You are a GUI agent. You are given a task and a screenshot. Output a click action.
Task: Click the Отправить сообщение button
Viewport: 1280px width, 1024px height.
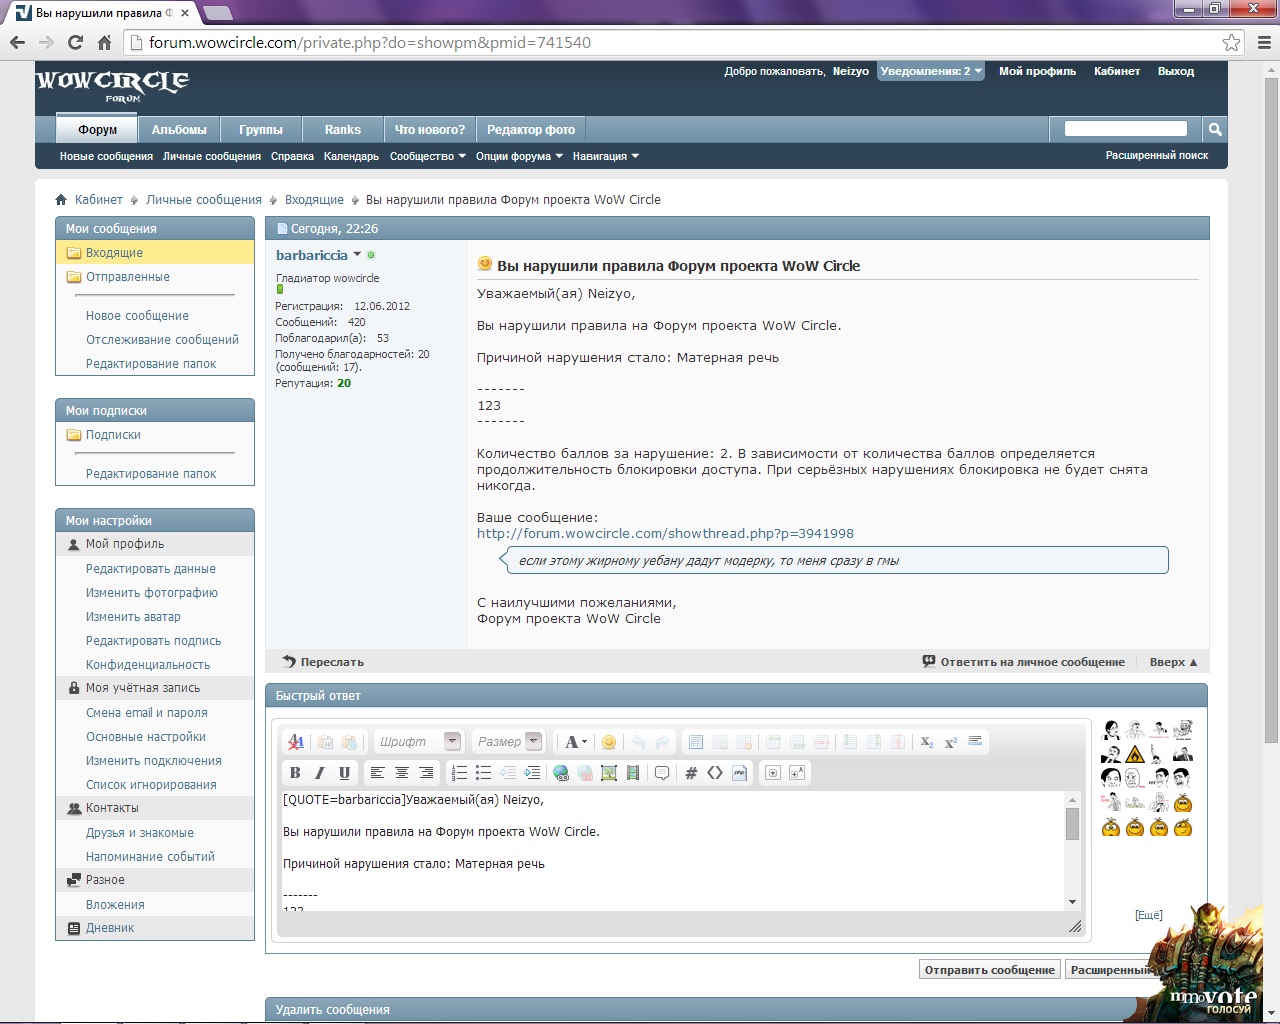[990, 970]
